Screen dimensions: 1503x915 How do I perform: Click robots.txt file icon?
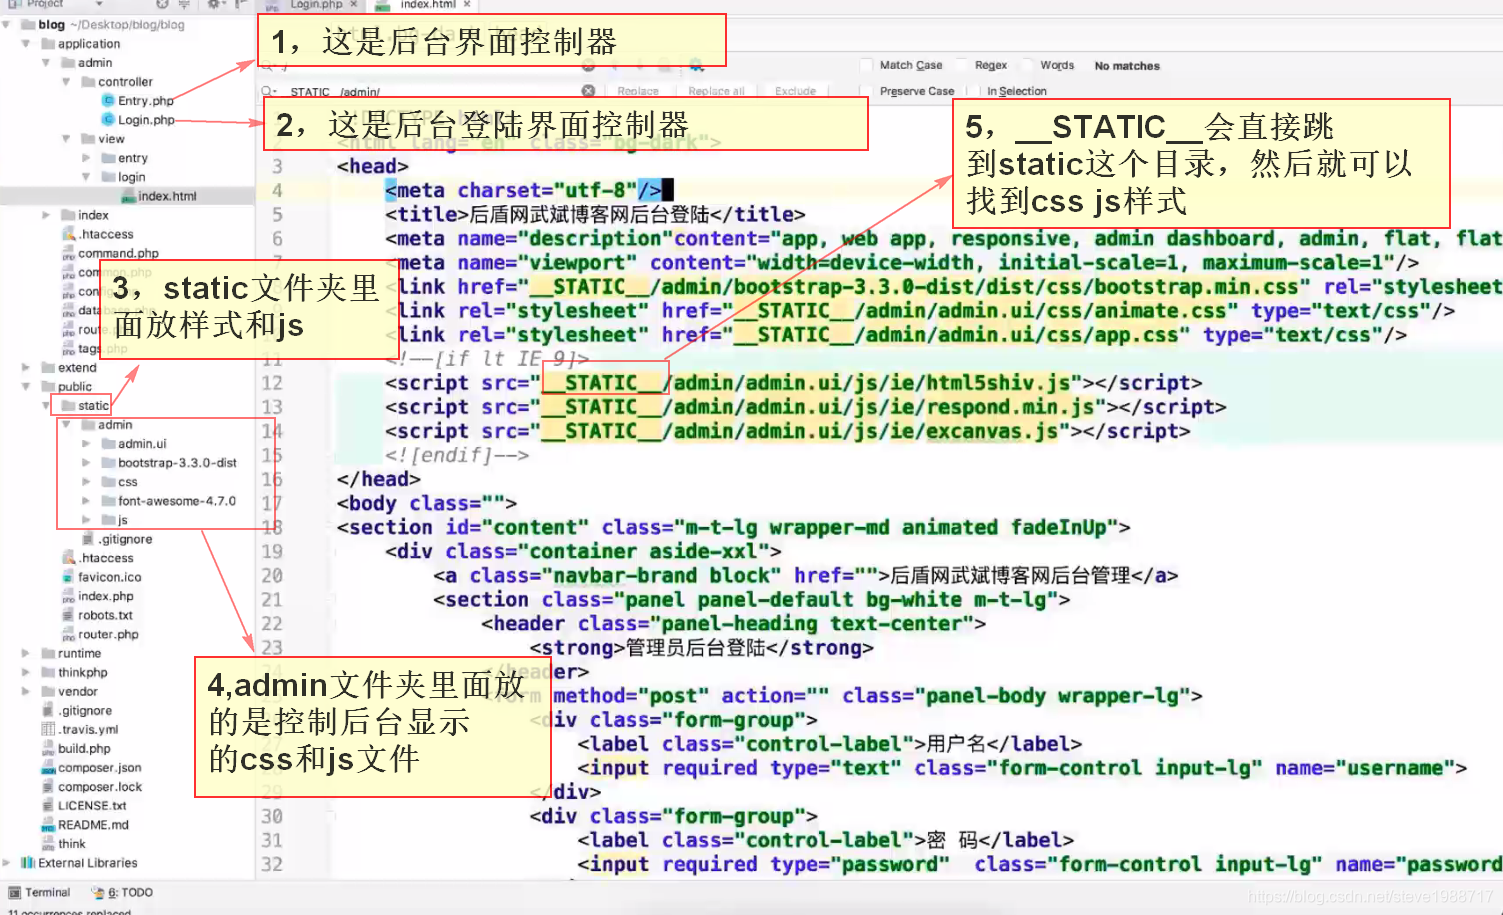tap(68, 615)
